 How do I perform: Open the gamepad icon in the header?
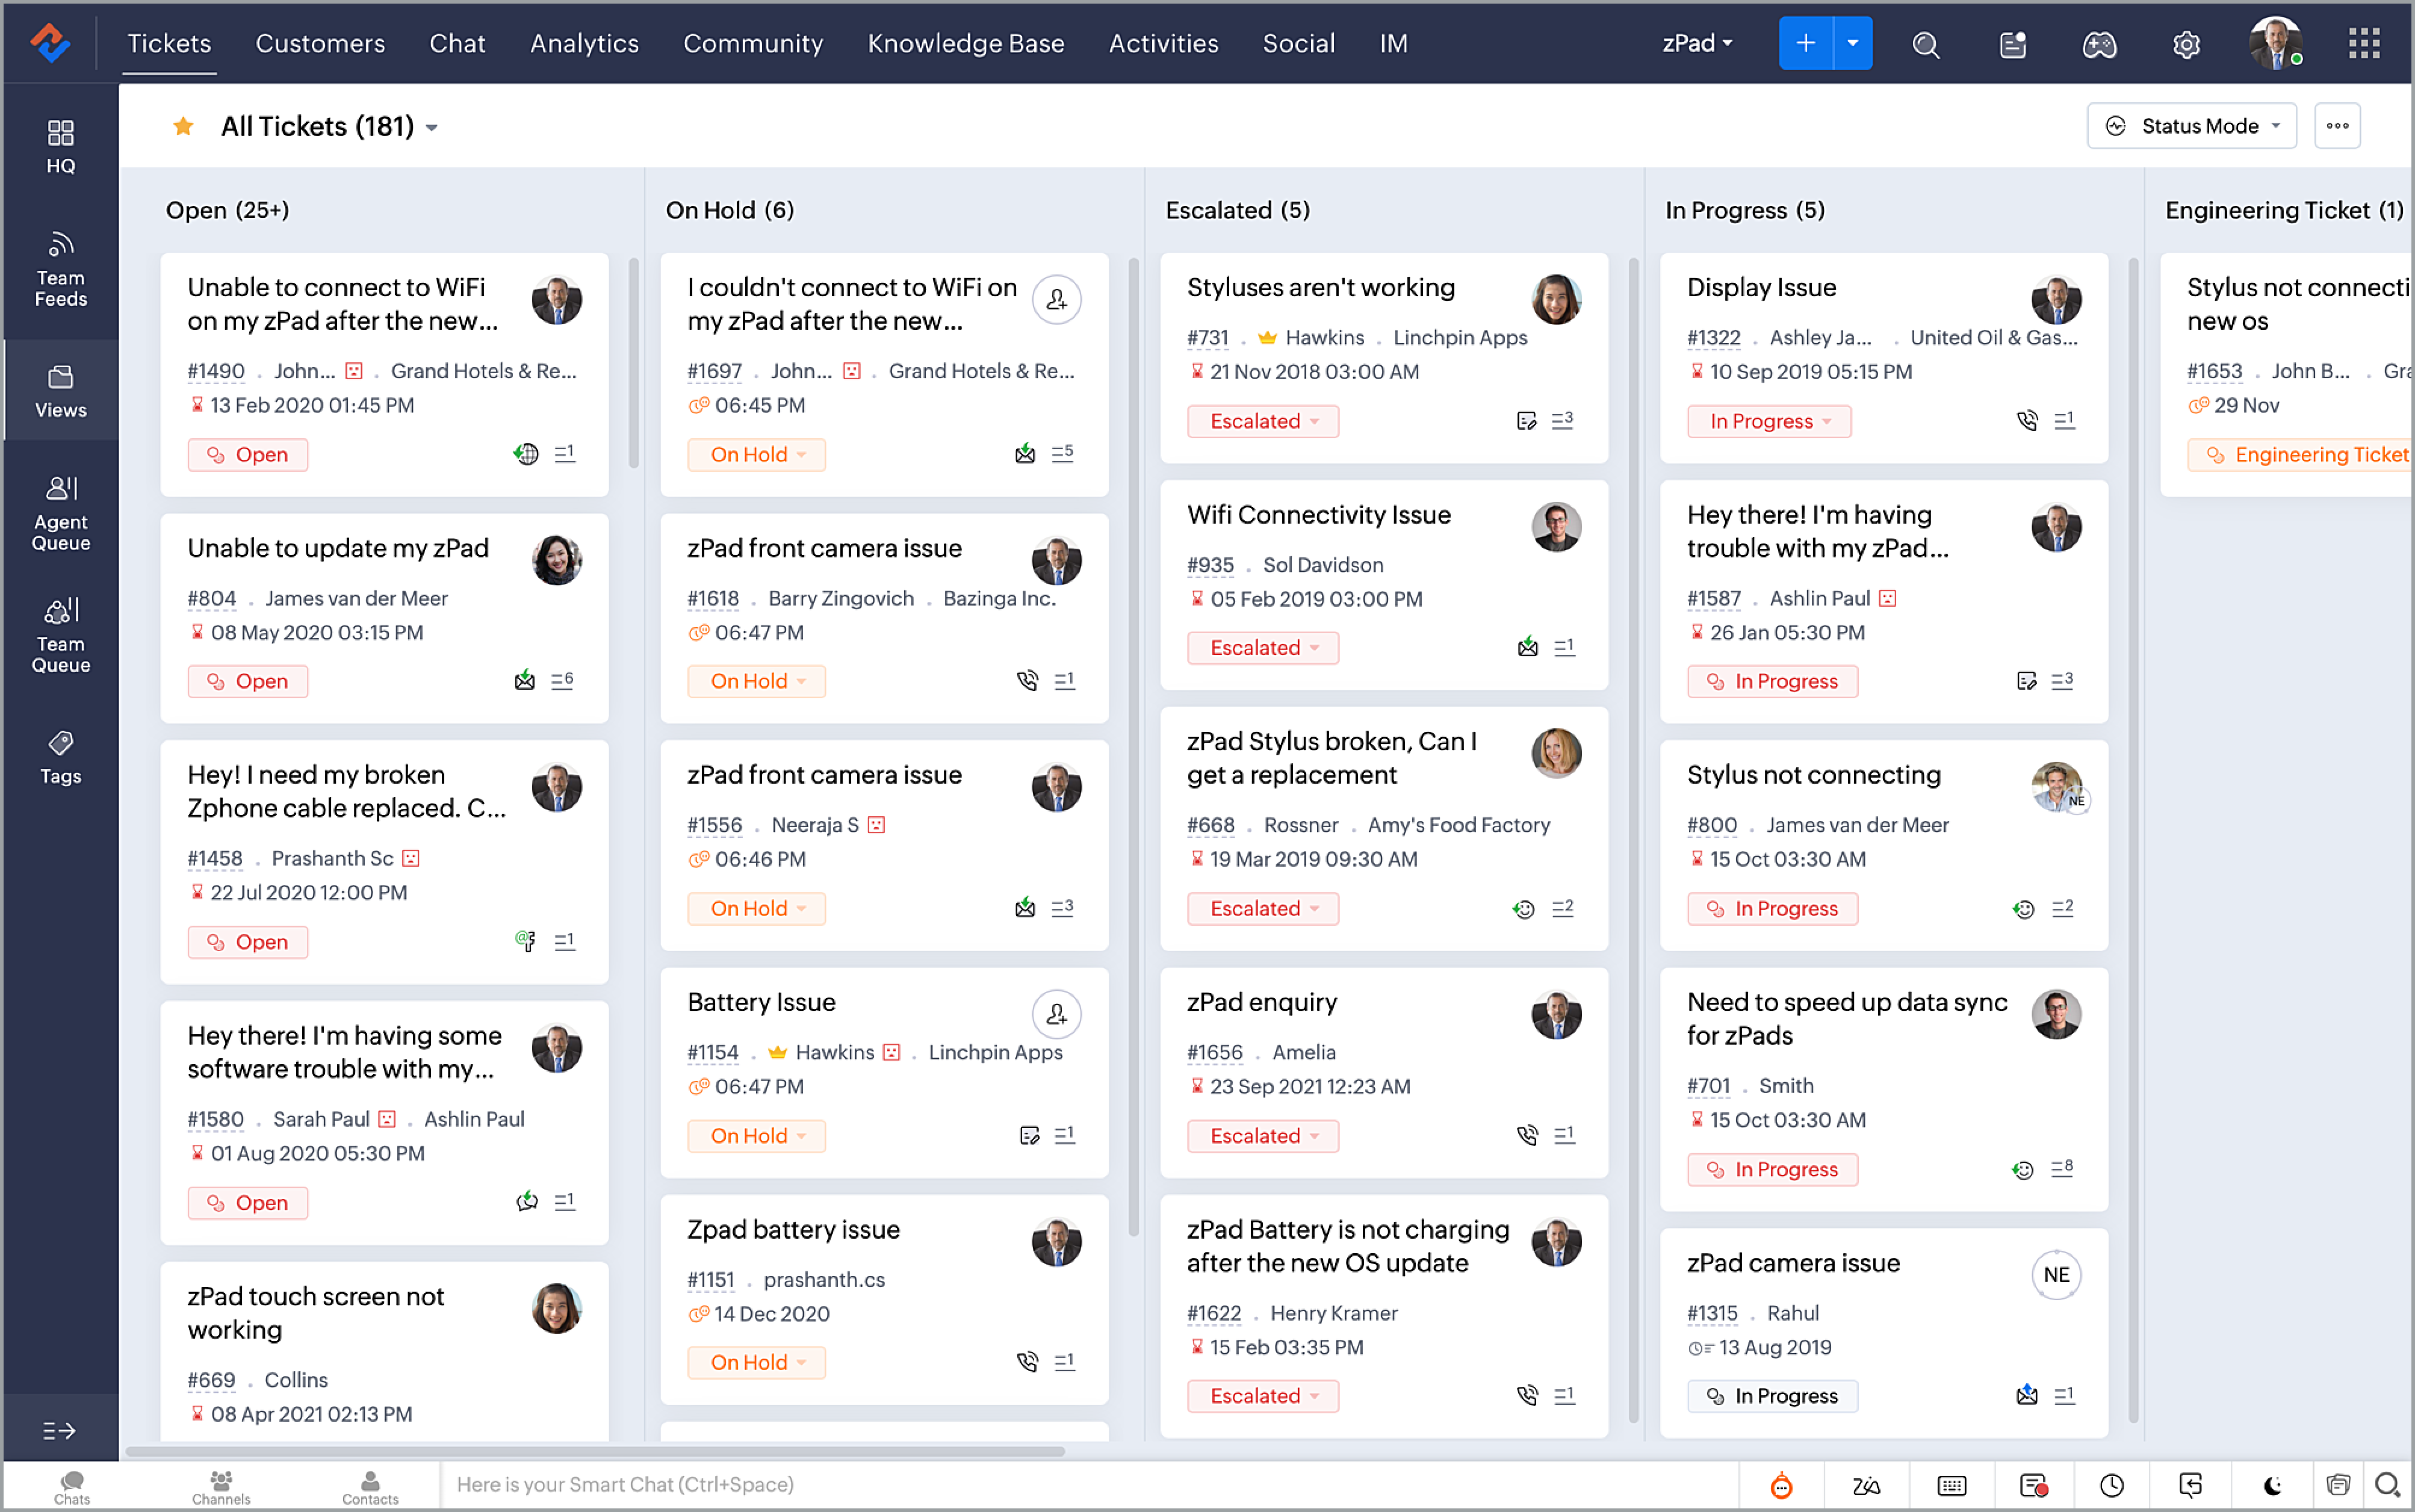coord(2098,44)
